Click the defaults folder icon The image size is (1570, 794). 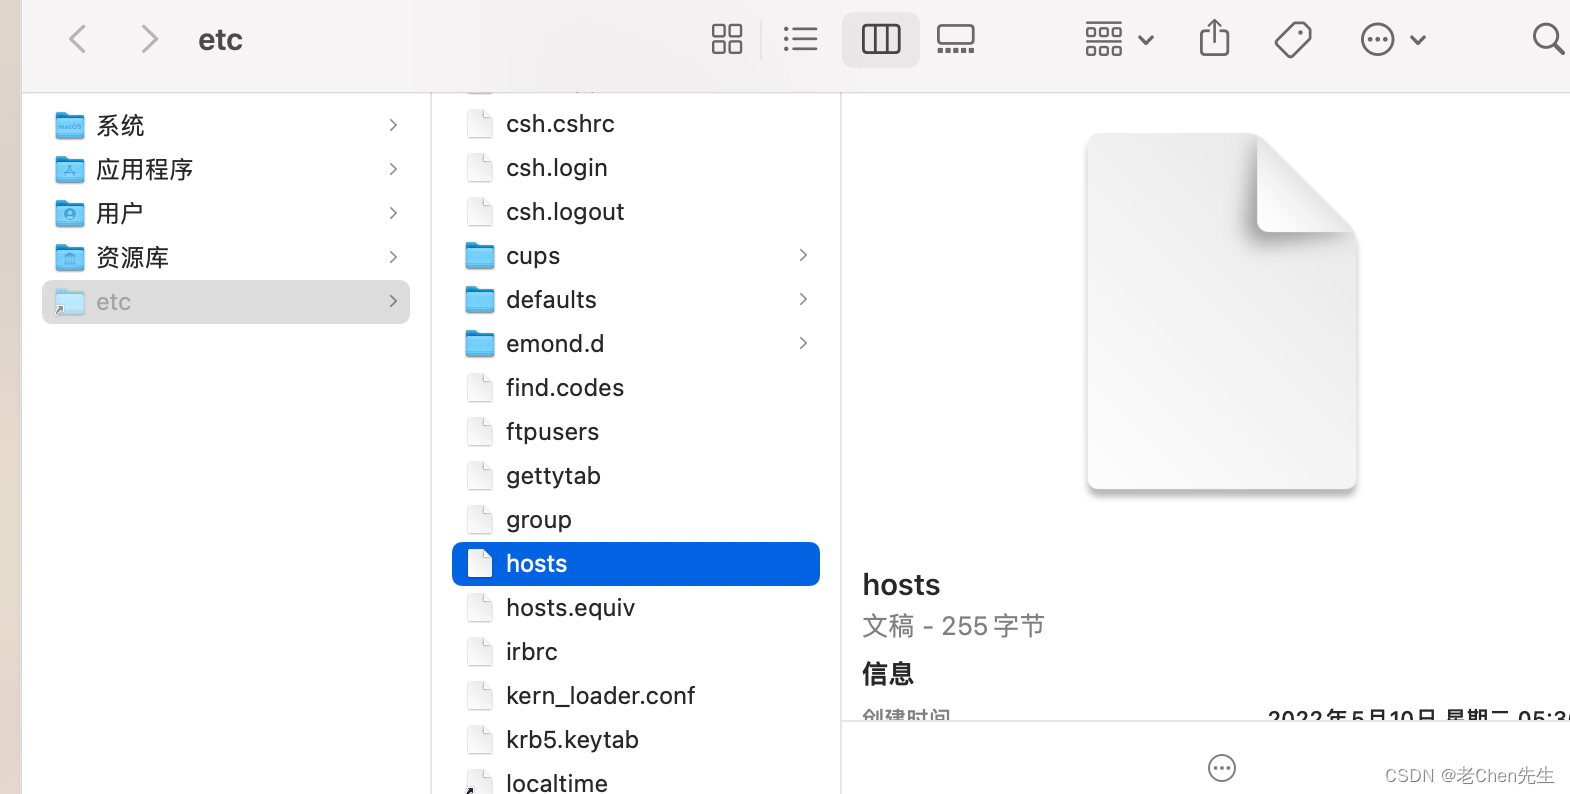pos(480,300)
